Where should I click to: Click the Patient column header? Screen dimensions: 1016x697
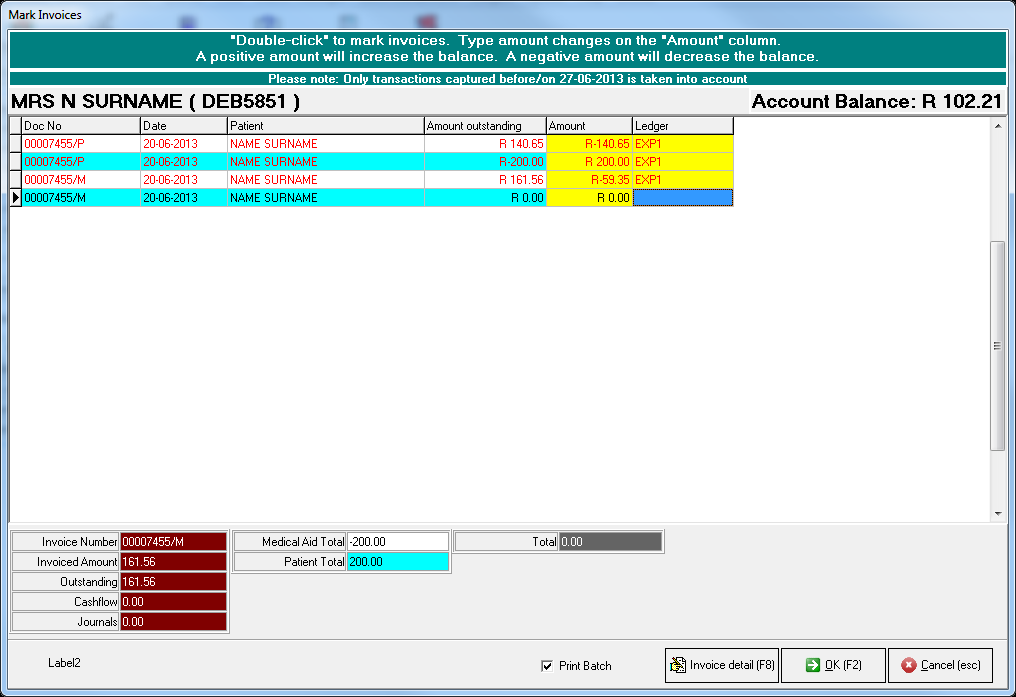click(x=325, y=126)
